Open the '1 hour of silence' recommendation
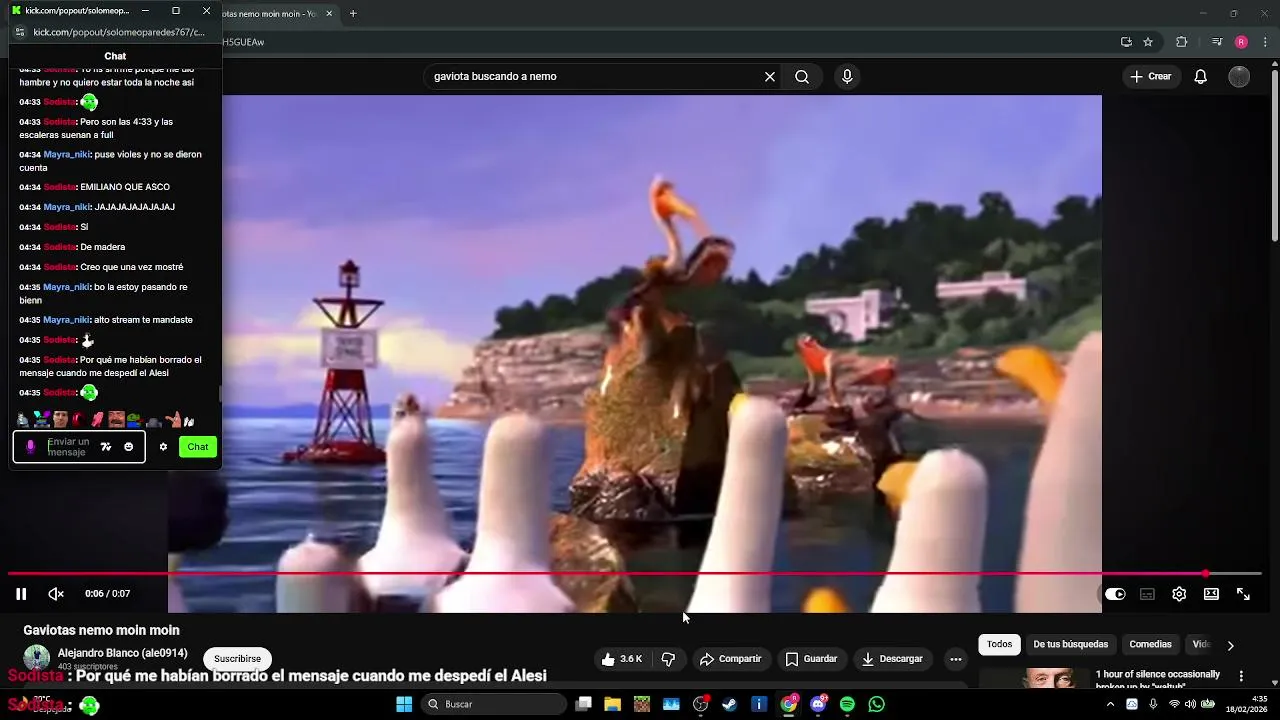The width and height of the screenshot is (1280, 720). (x=1157, y=679)
